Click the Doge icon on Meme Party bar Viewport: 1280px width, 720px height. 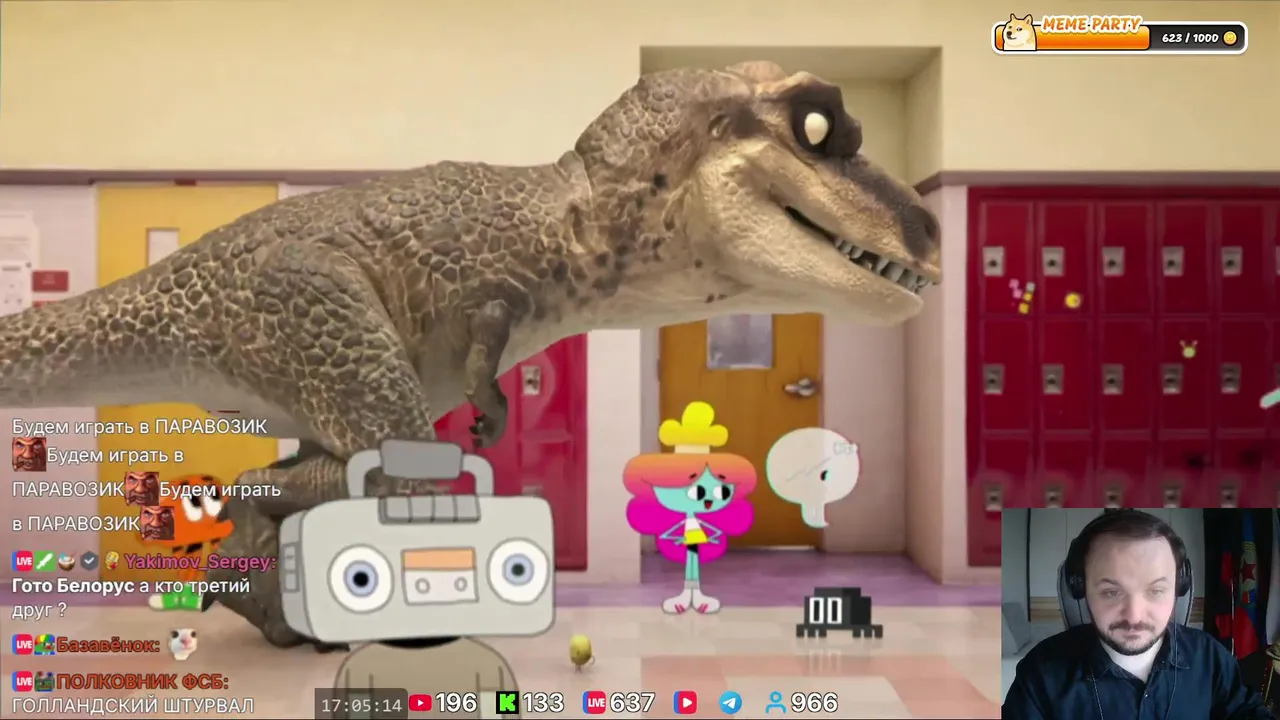pos(1019,33)
